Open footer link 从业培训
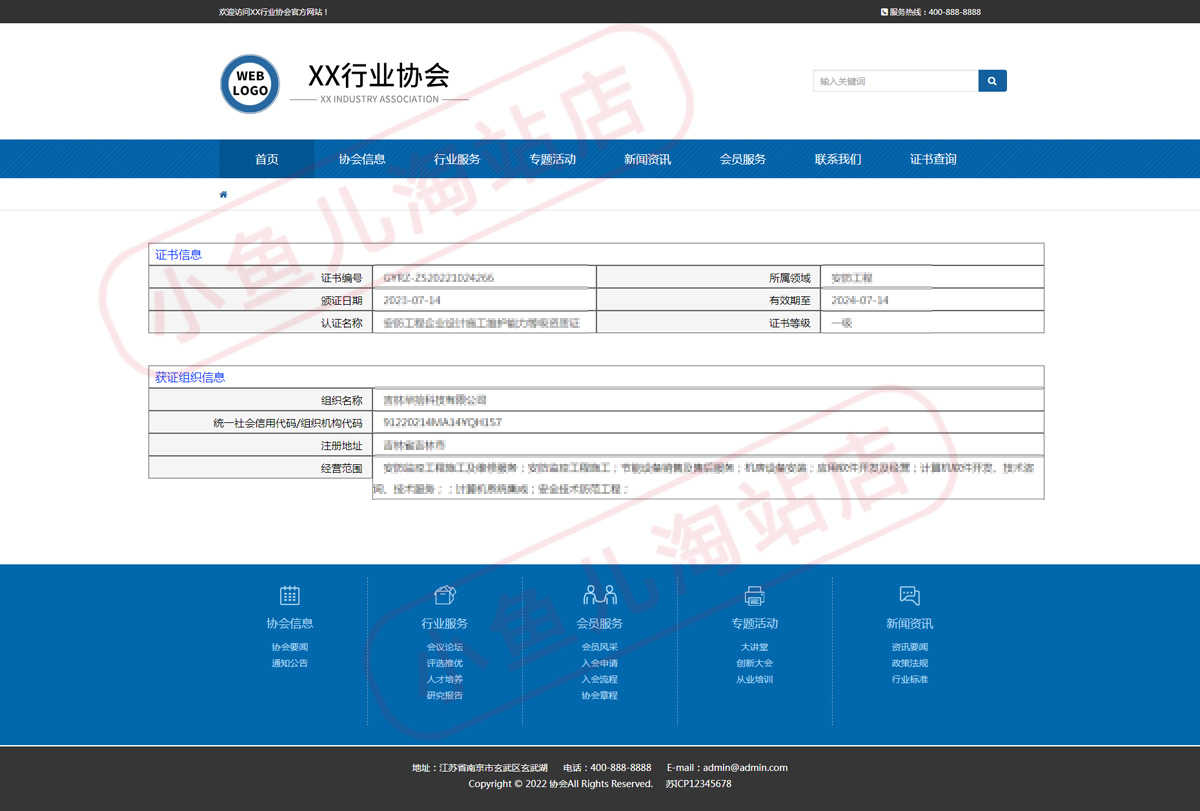 [x=755, y=679]
